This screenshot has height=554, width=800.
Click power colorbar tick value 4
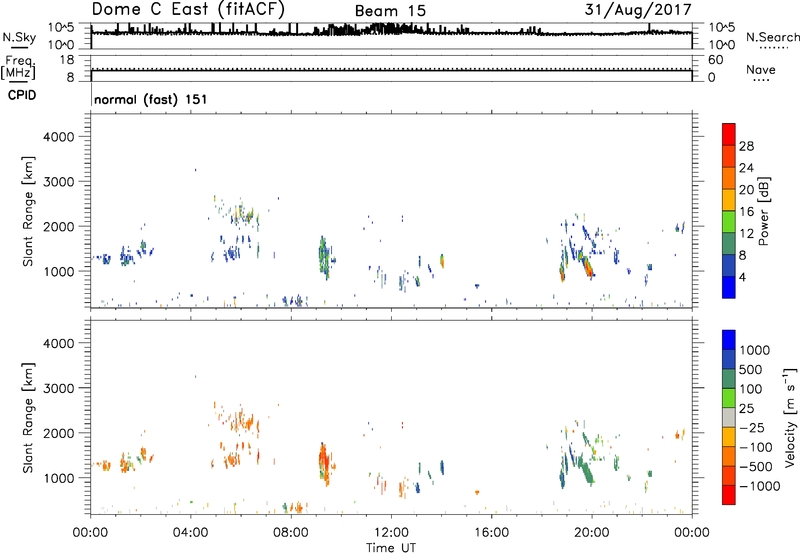point(742,277)
